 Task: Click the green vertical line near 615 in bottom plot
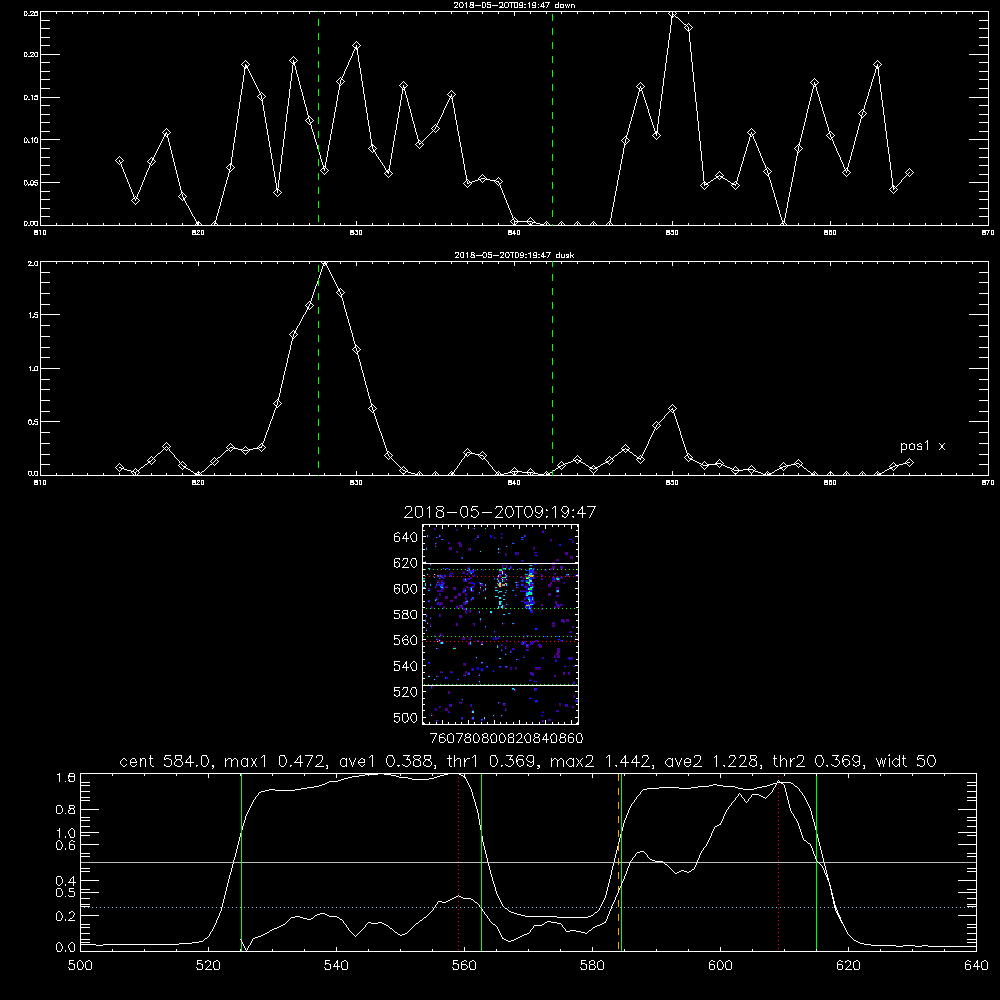tap(816, 861)
